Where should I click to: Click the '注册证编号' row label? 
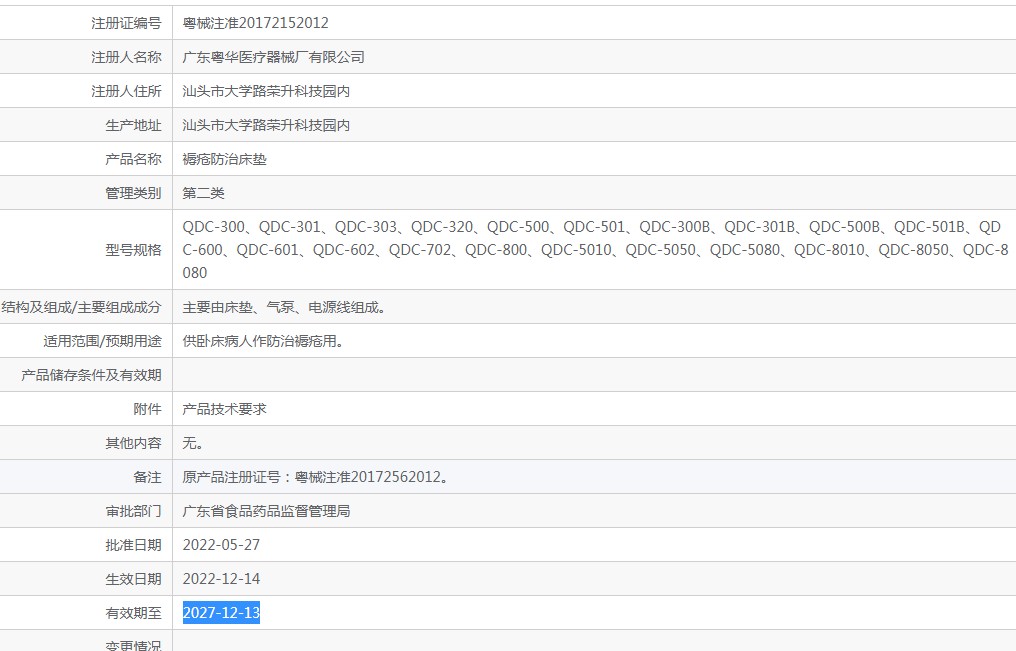pos(126,23)
